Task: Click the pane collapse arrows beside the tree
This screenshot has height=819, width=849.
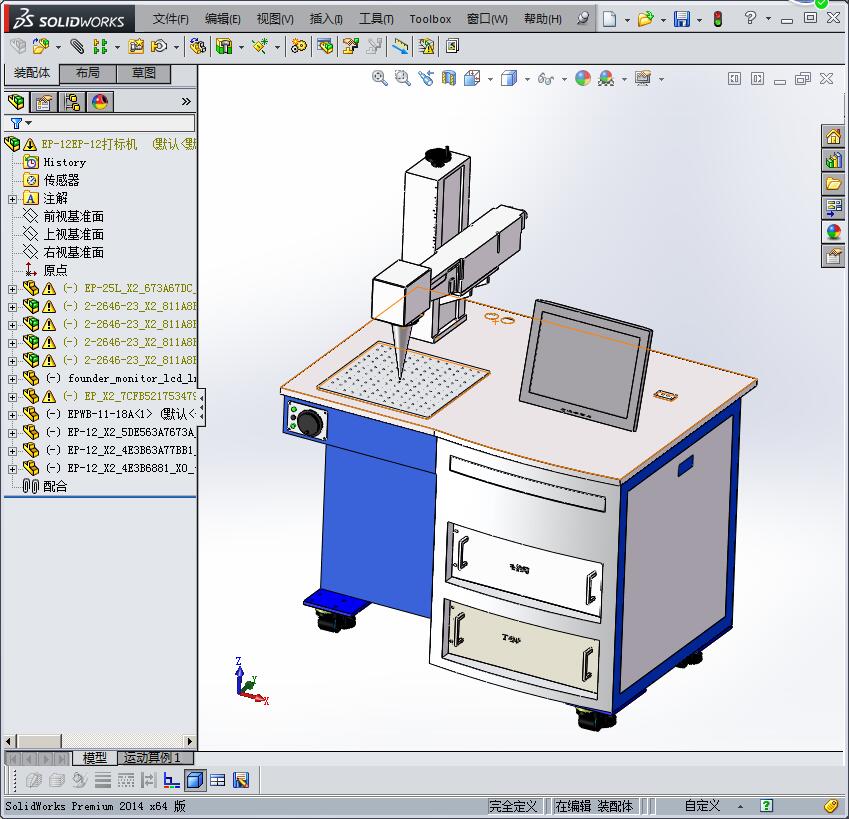Action: point(201,407)
